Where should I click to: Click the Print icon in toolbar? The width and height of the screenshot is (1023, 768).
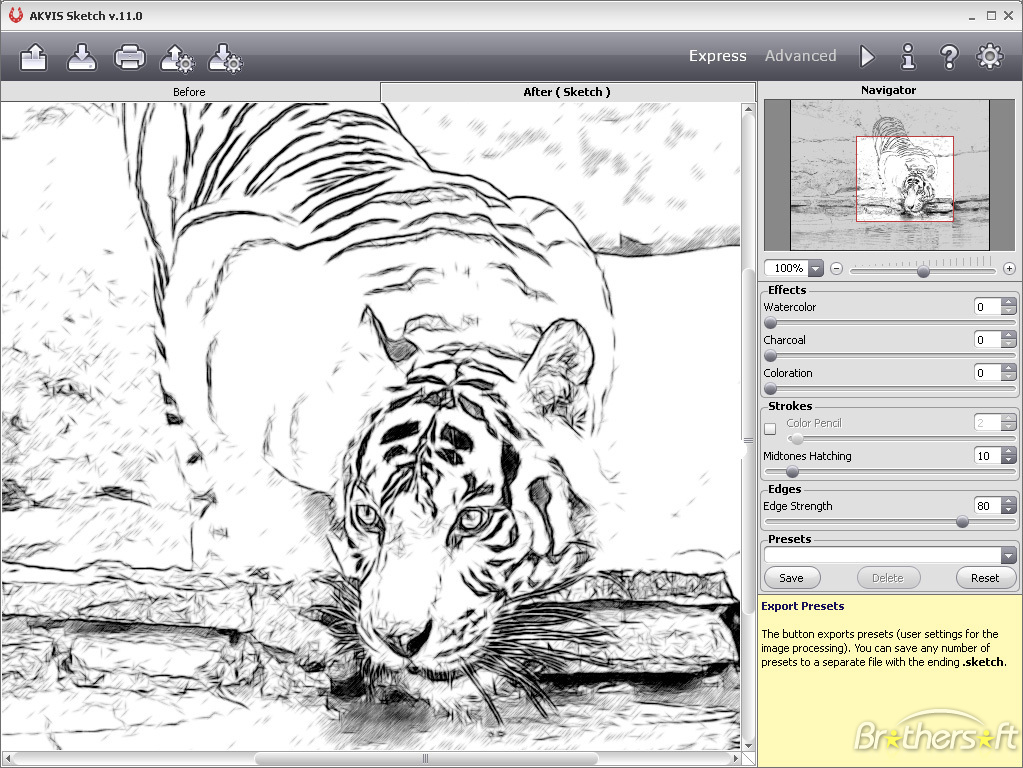point(130,57)
